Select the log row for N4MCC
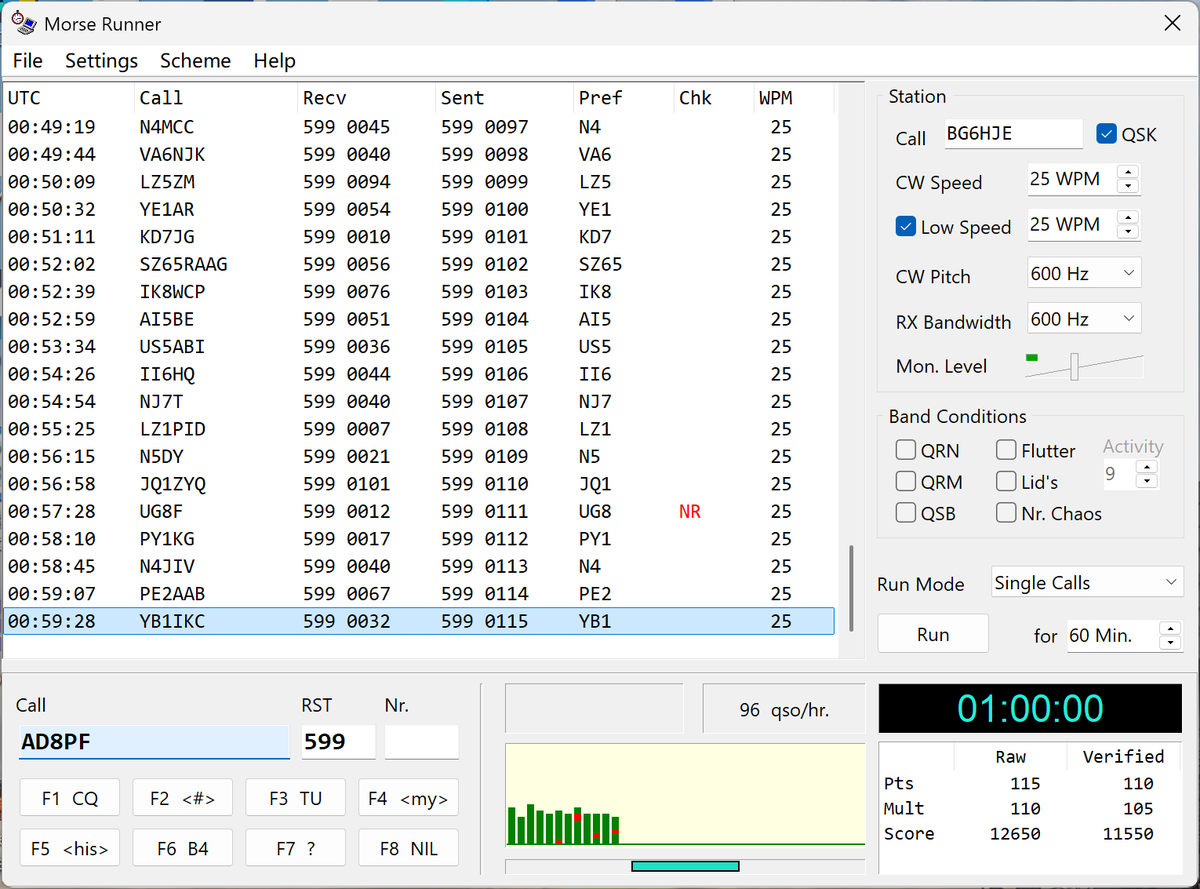 point(419,127)
